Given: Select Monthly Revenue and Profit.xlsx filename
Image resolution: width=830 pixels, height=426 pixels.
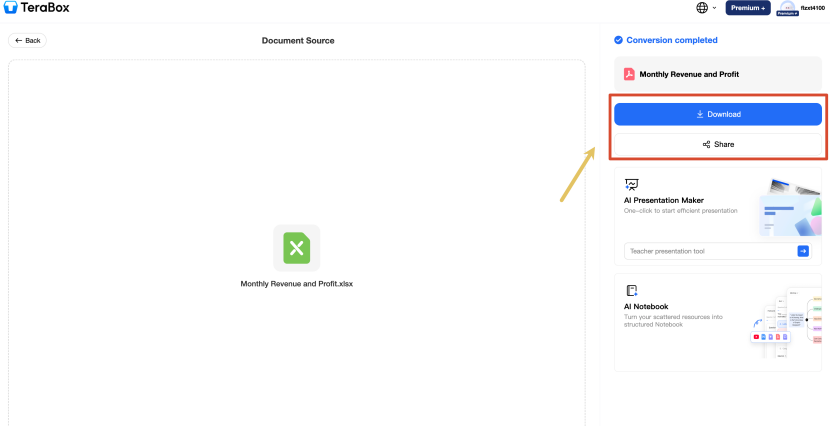Looking at the screenshot, I should (296, 284).
